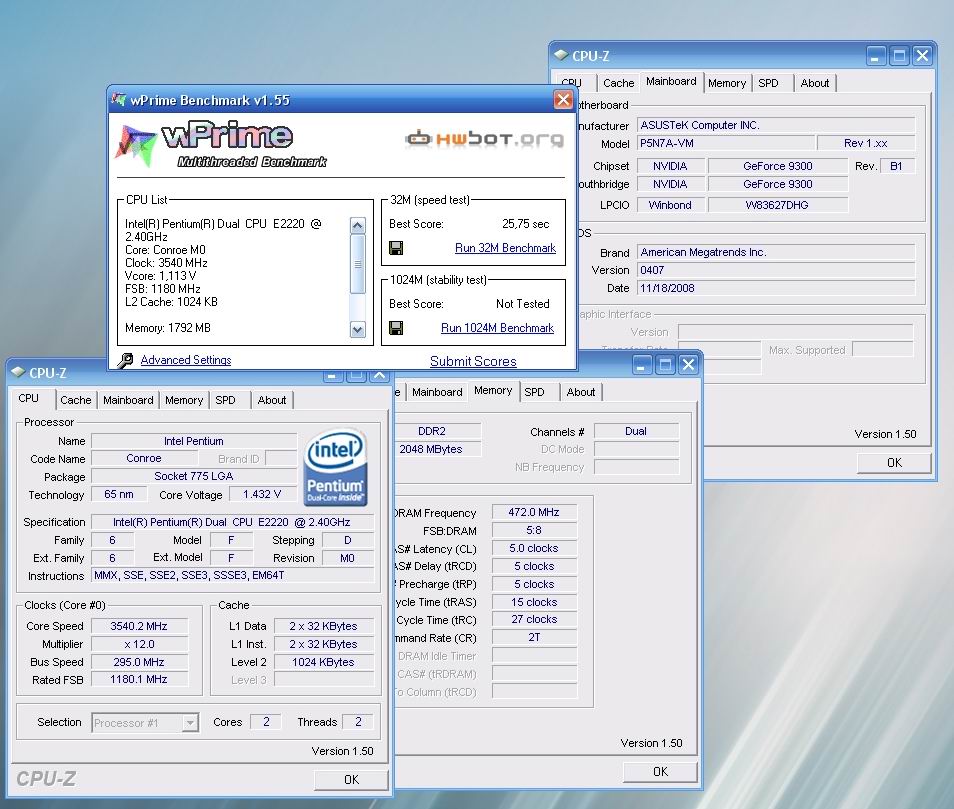The image size is (954, 809).
Task: Open Advanced Settings link
Action: [x=186, y=360]
